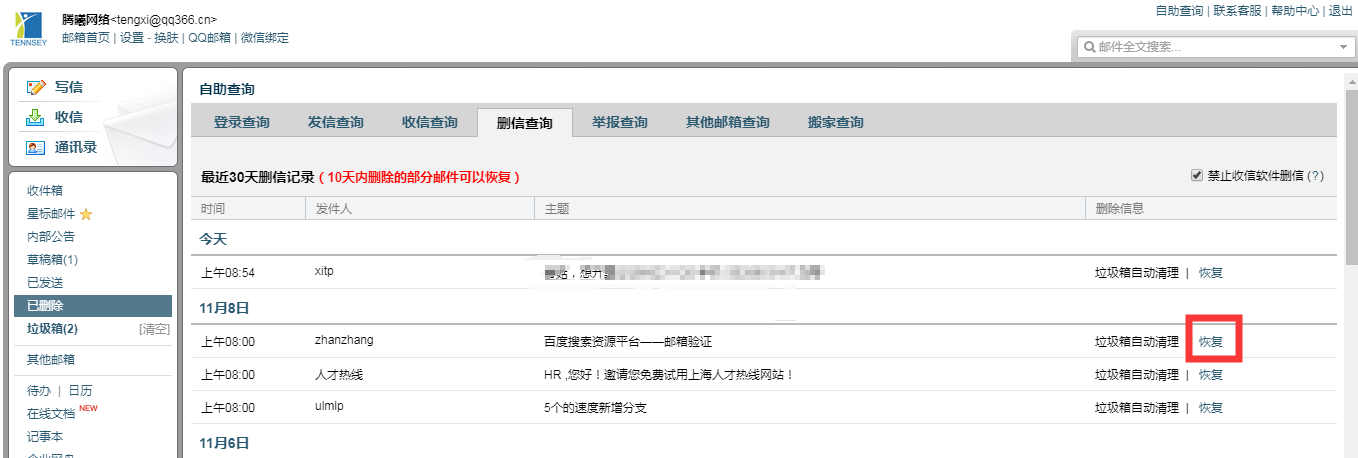Open the search box dropdown arrow
The height and width of the screenshot is (458, 1358).
tap(1343, 47)
